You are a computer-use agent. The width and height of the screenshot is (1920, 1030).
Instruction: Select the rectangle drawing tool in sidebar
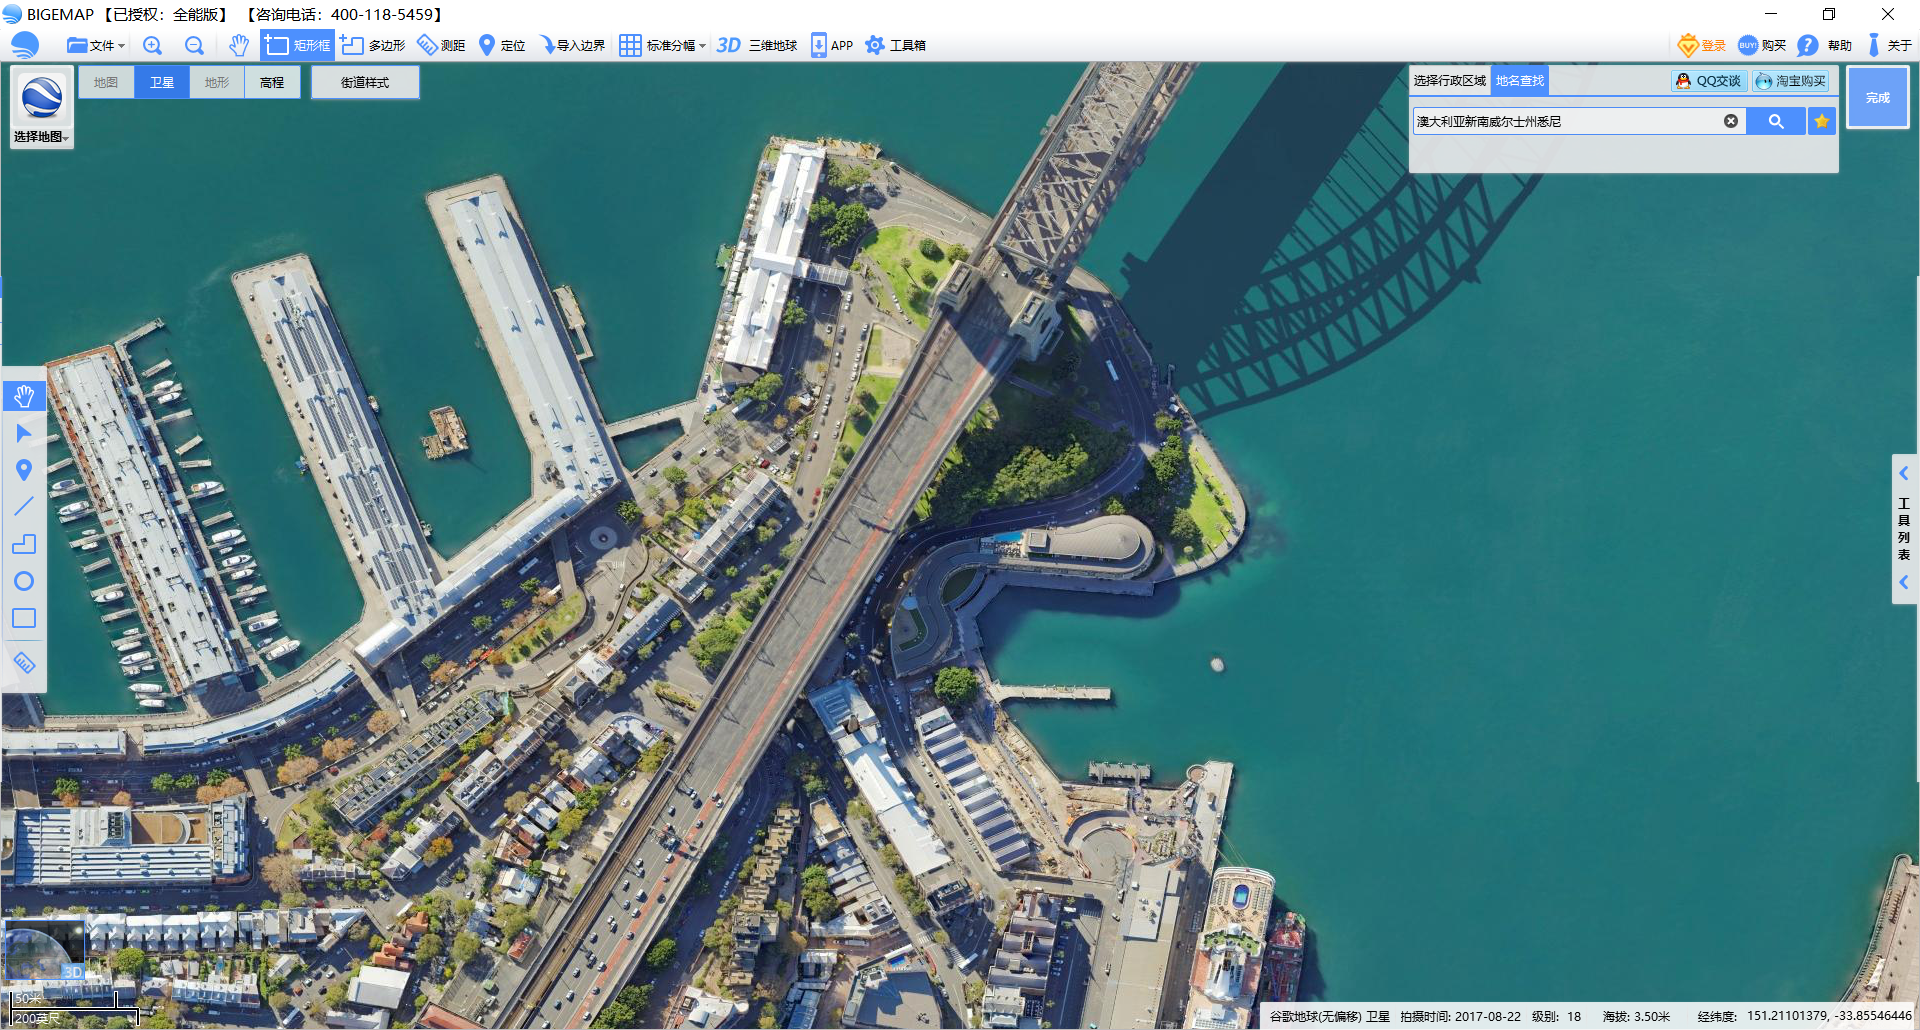point(24,618)
